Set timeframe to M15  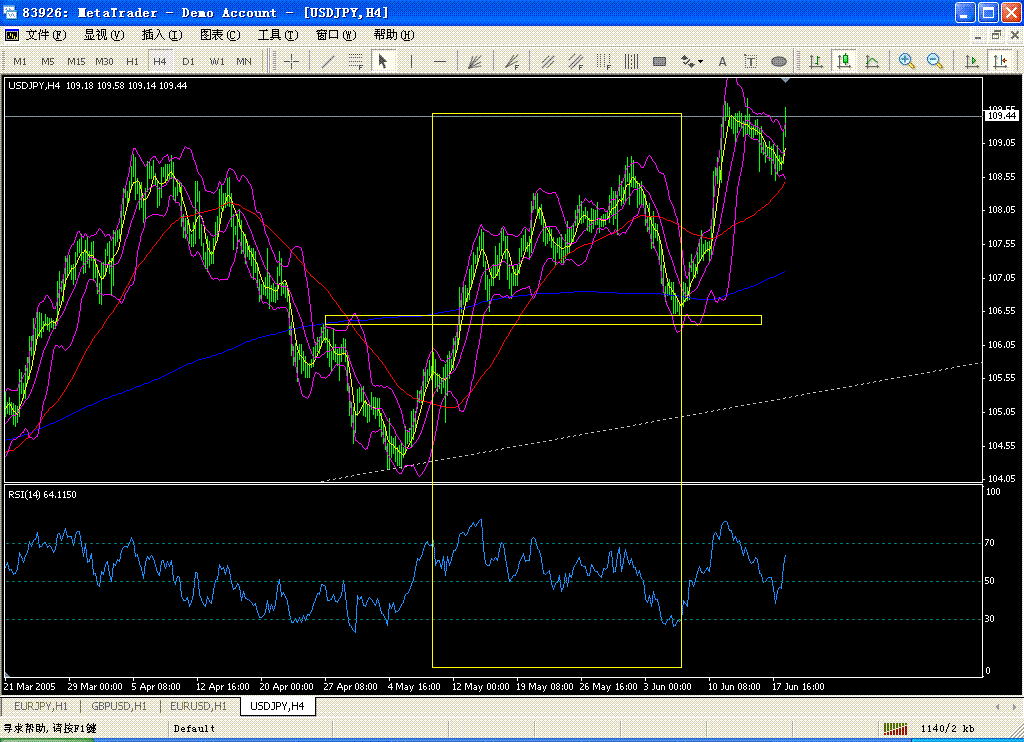[x=76, y=61]
